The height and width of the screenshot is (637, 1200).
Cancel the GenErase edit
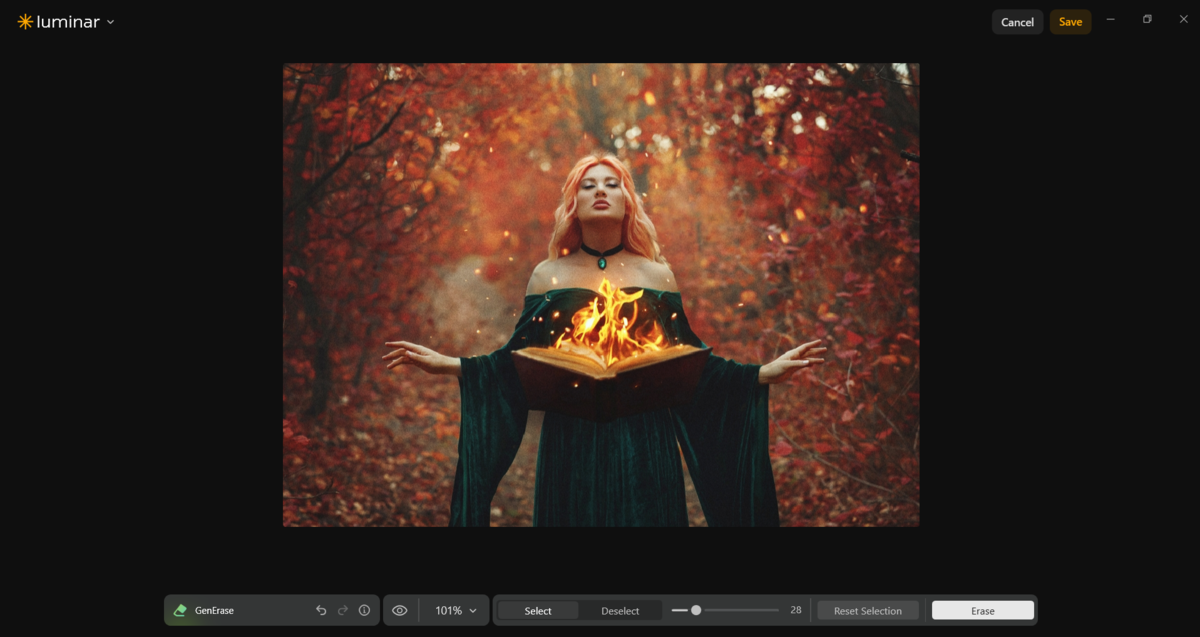1017,22
